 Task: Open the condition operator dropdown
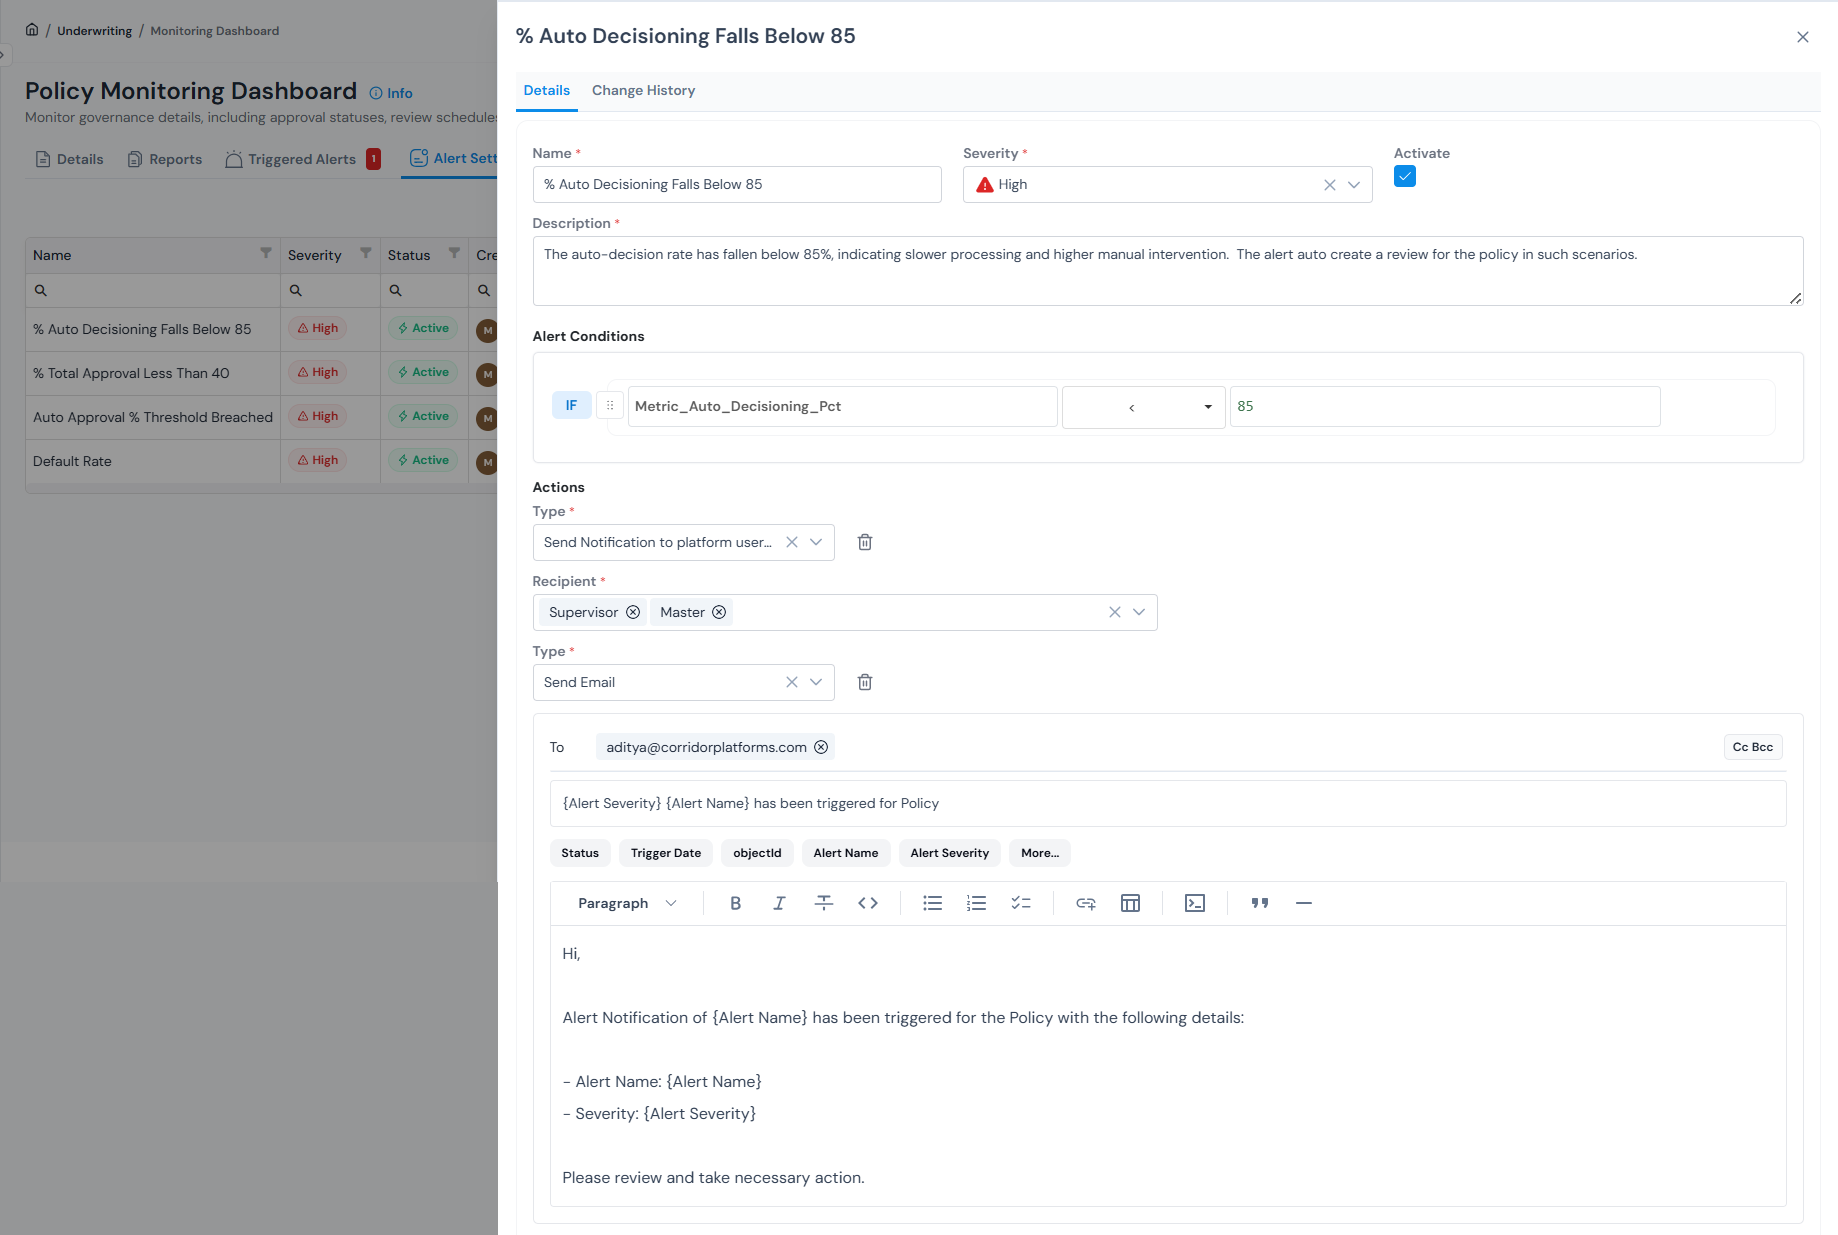click(x=1144, y=407)
